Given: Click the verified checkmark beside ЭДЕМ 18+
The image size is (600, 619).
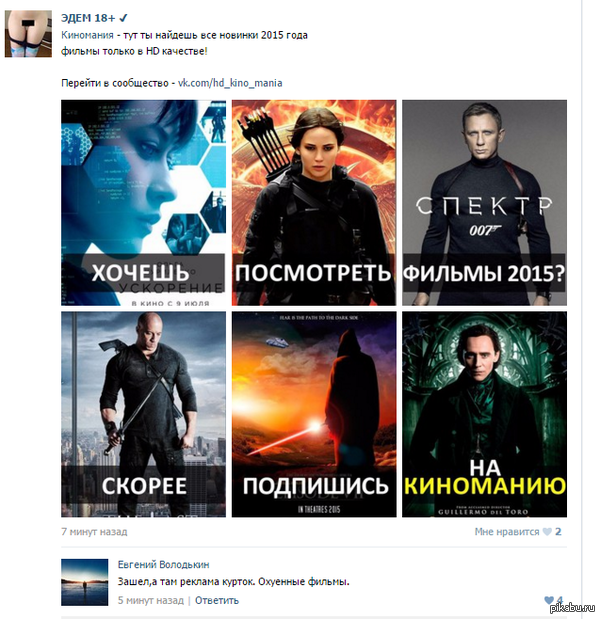Looking at the screenshot, I should coord(123,18).
